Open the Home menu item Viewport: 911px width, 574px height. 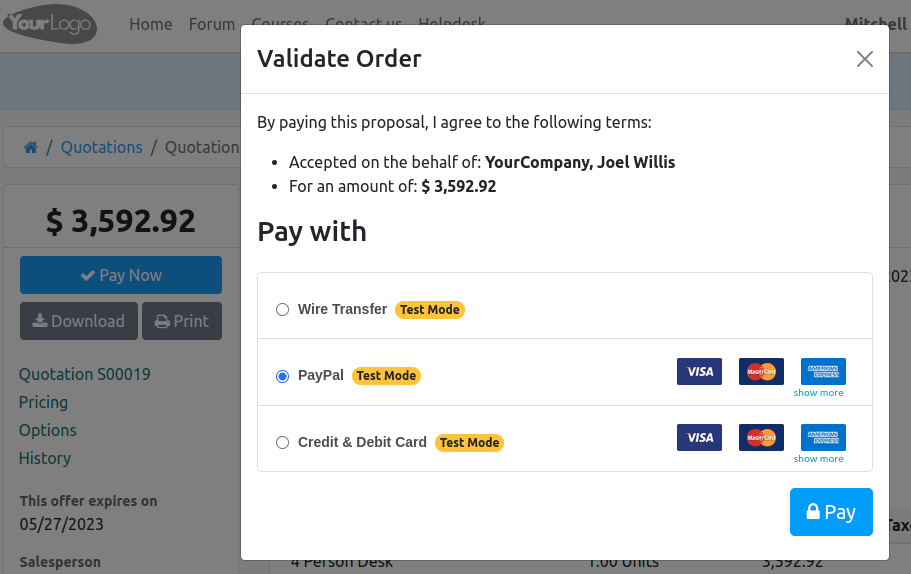click(151, 24)
